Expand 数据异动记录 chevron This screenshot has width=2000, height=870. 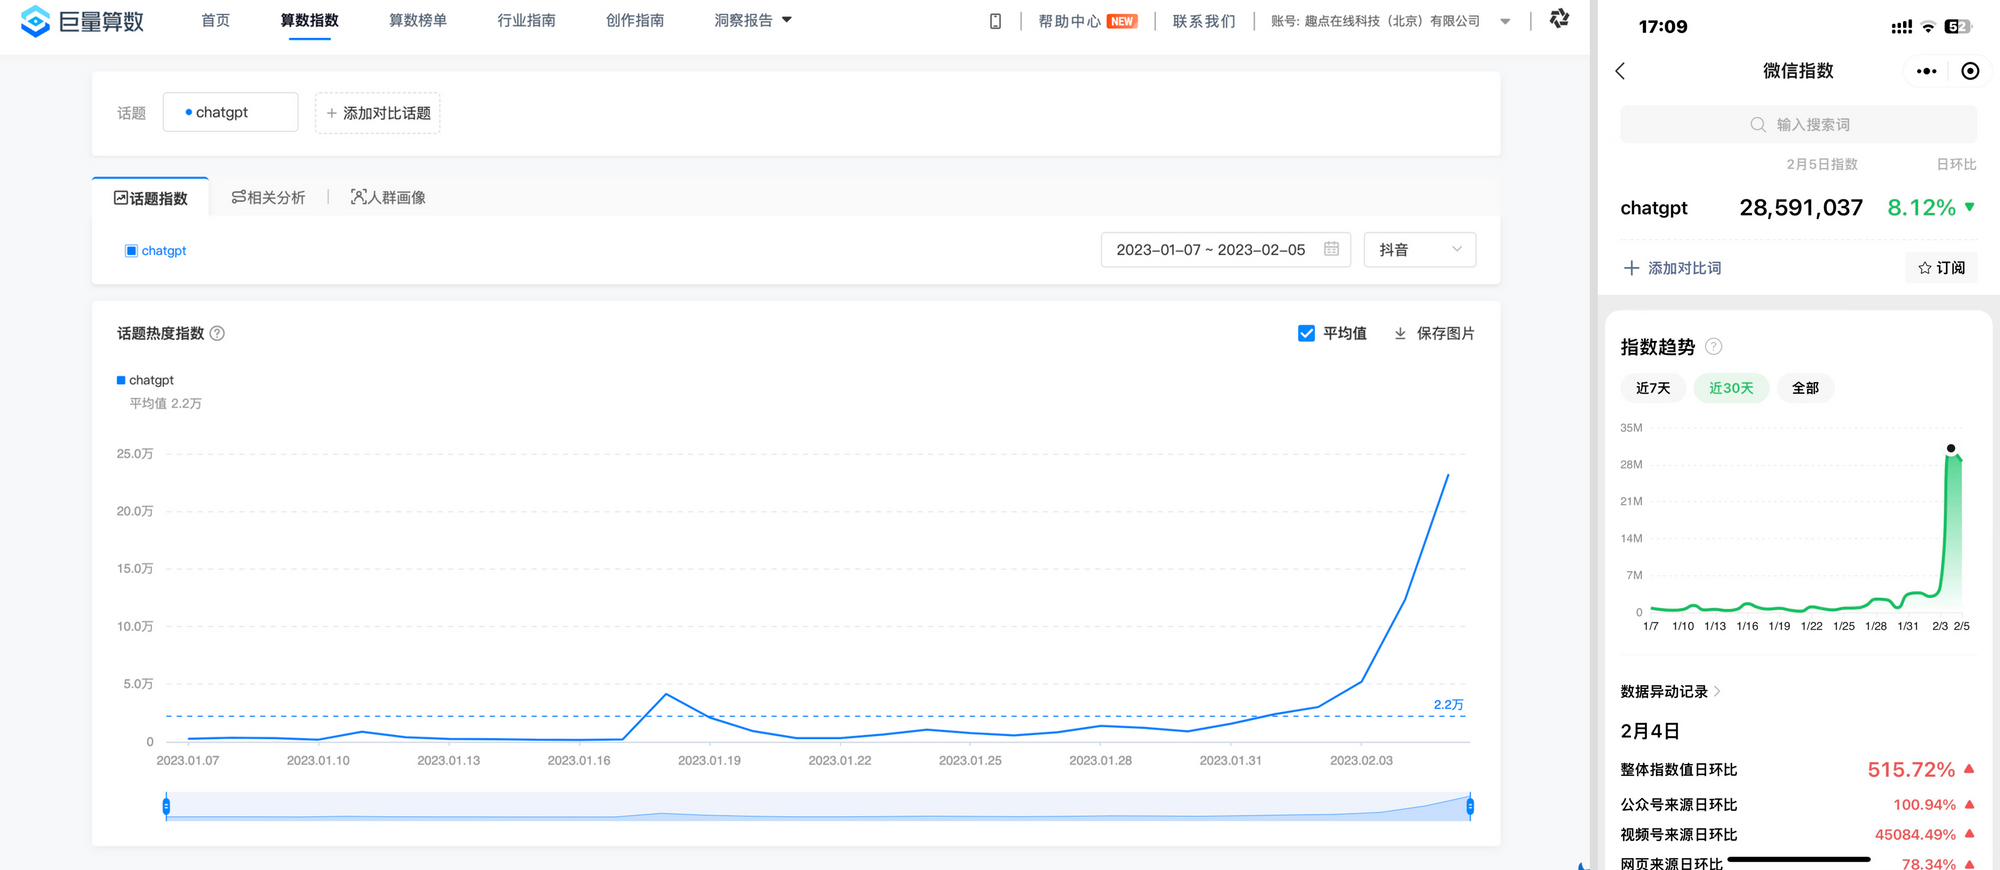(1718, 691)
